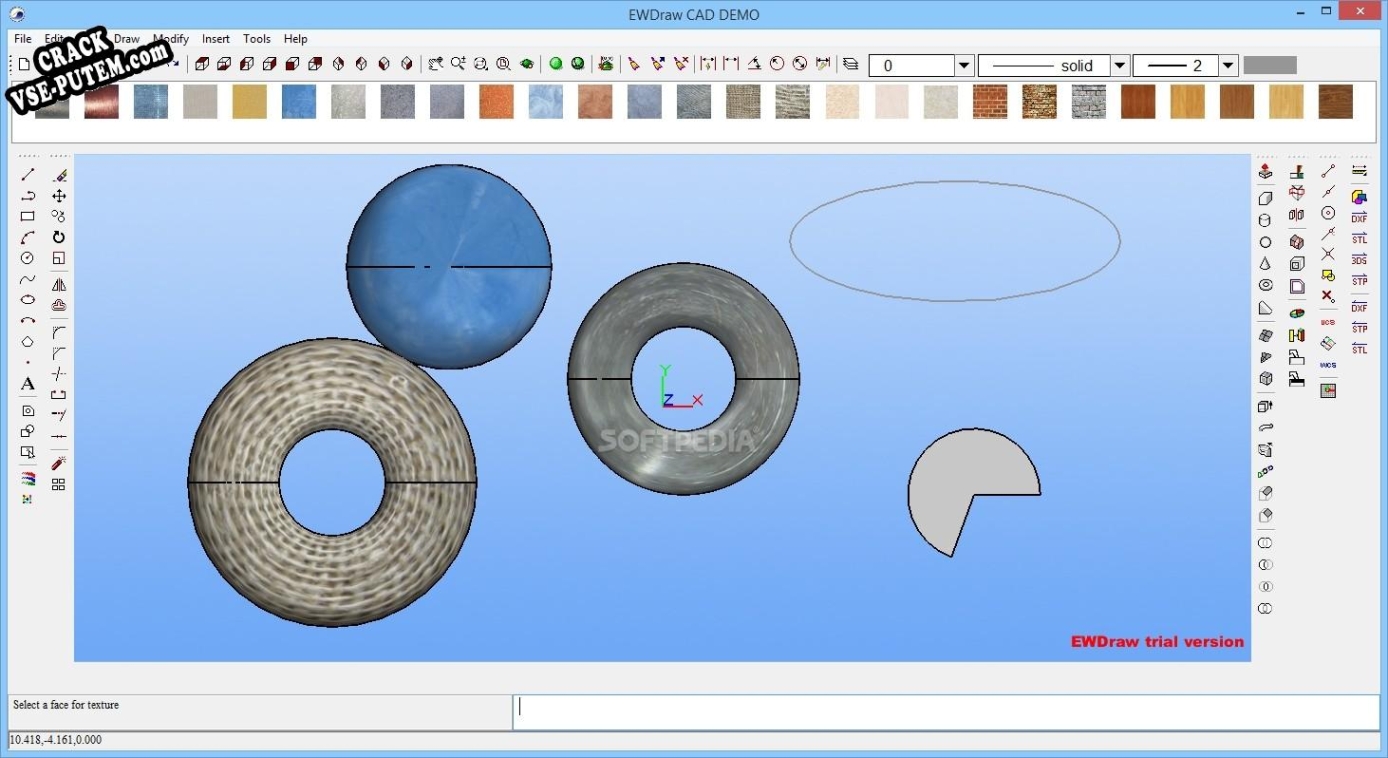This screenshot has width=1388, height=758.
Task: Open the Tools menu
Action: [x=257, y=39]
